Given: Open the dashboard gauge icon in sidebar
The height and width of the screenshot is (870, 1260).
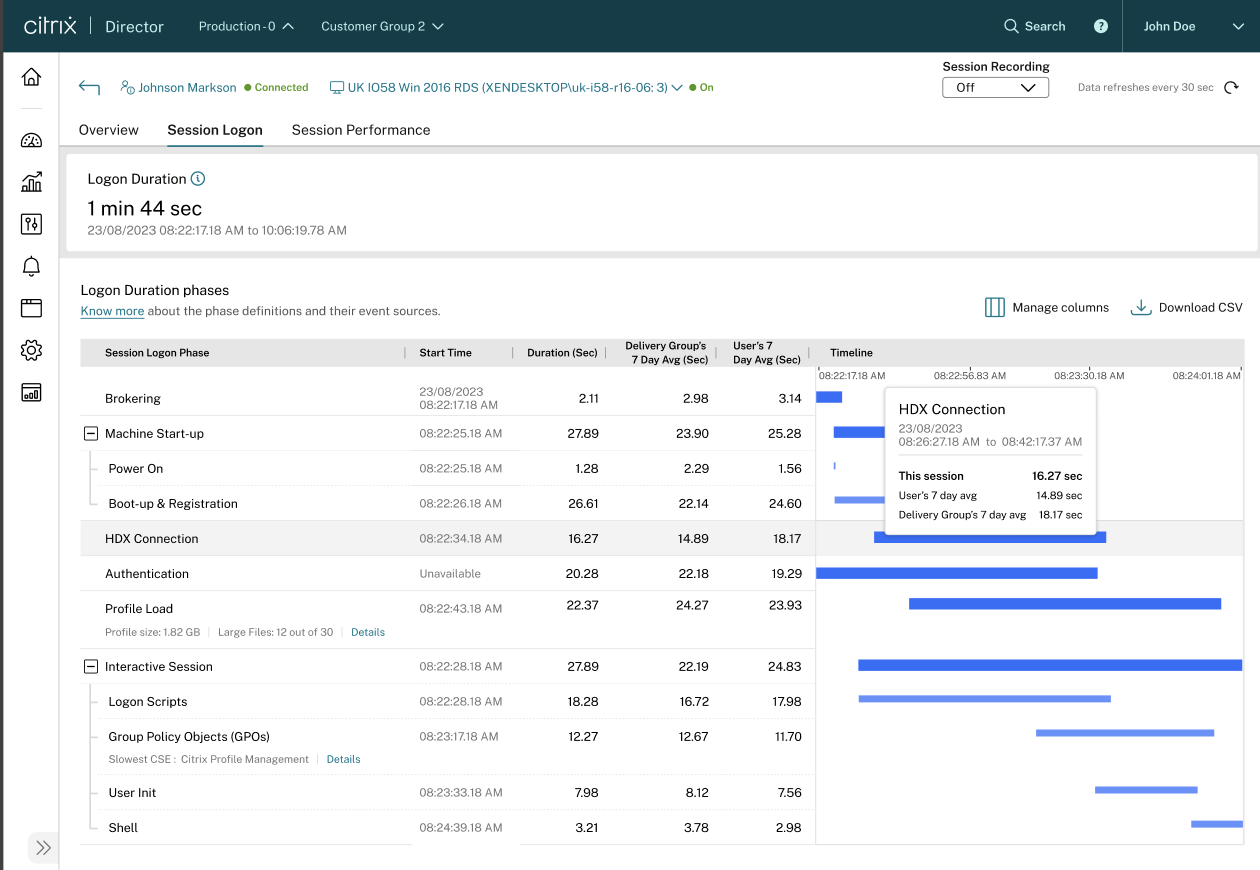Looking at the screenshot, I should tap(31, 140).
